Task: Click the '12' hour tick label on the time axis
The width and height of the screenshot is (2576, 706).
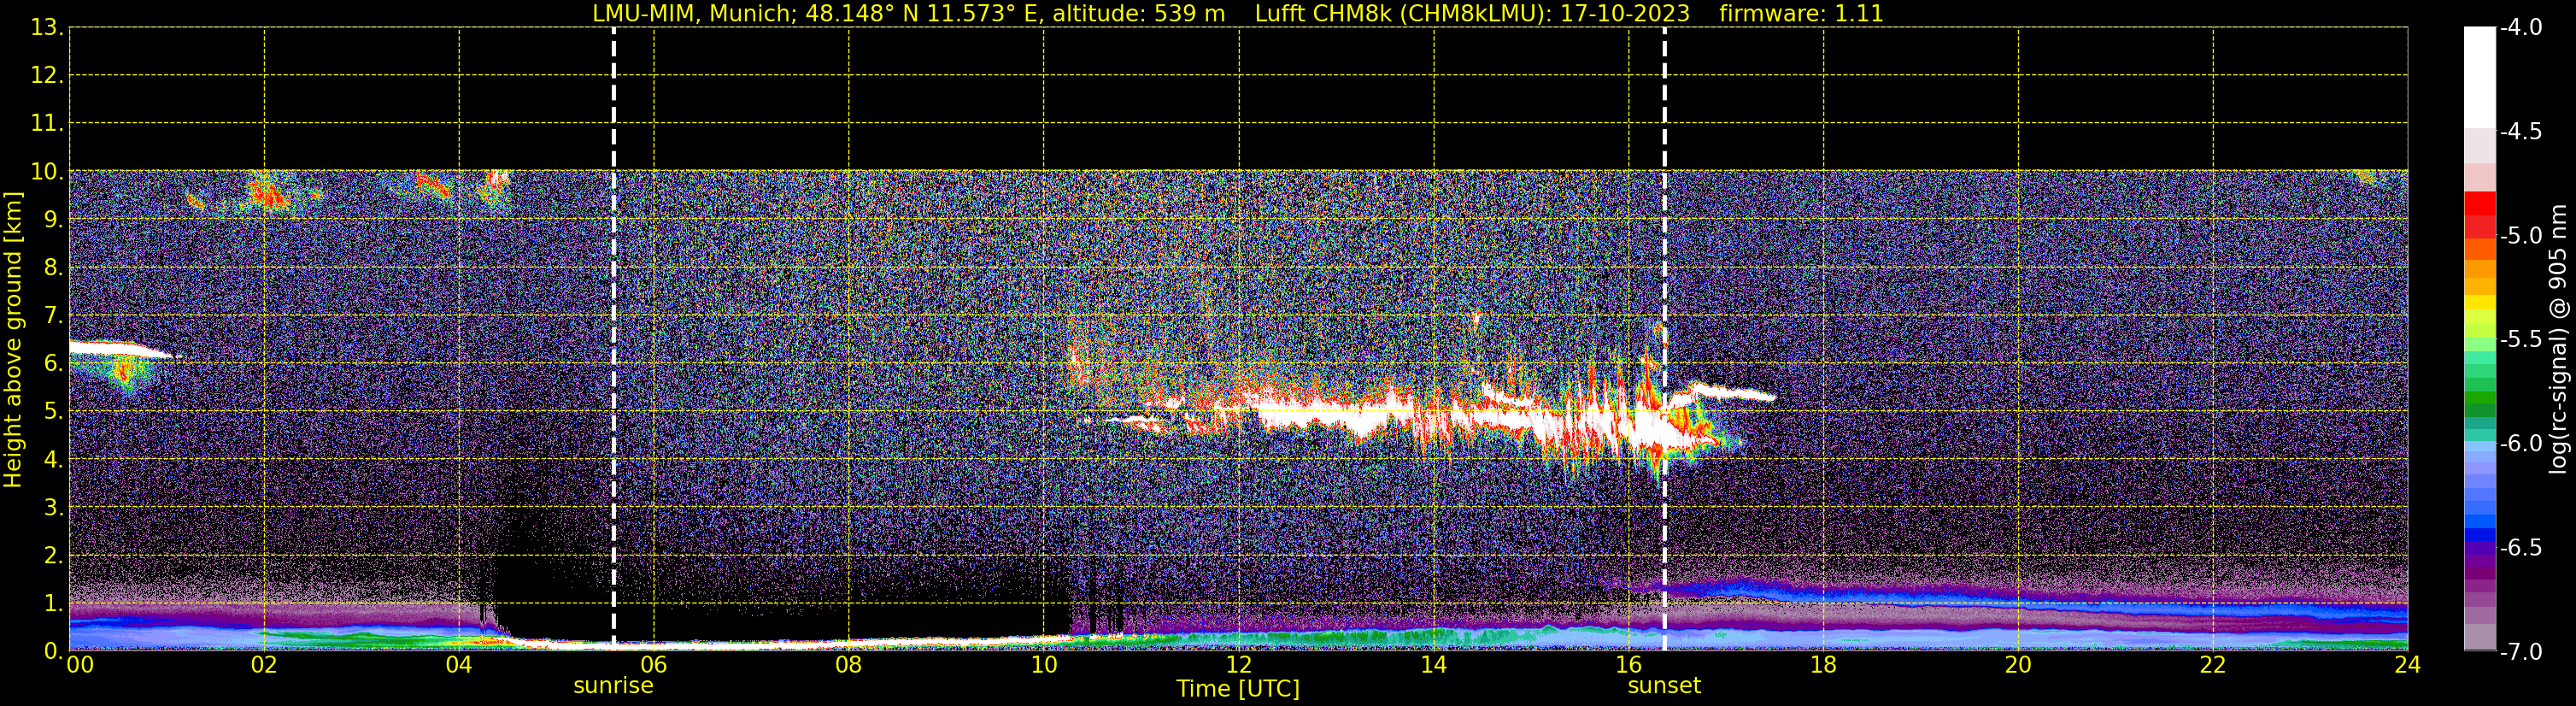Action: click(1239, 665)
